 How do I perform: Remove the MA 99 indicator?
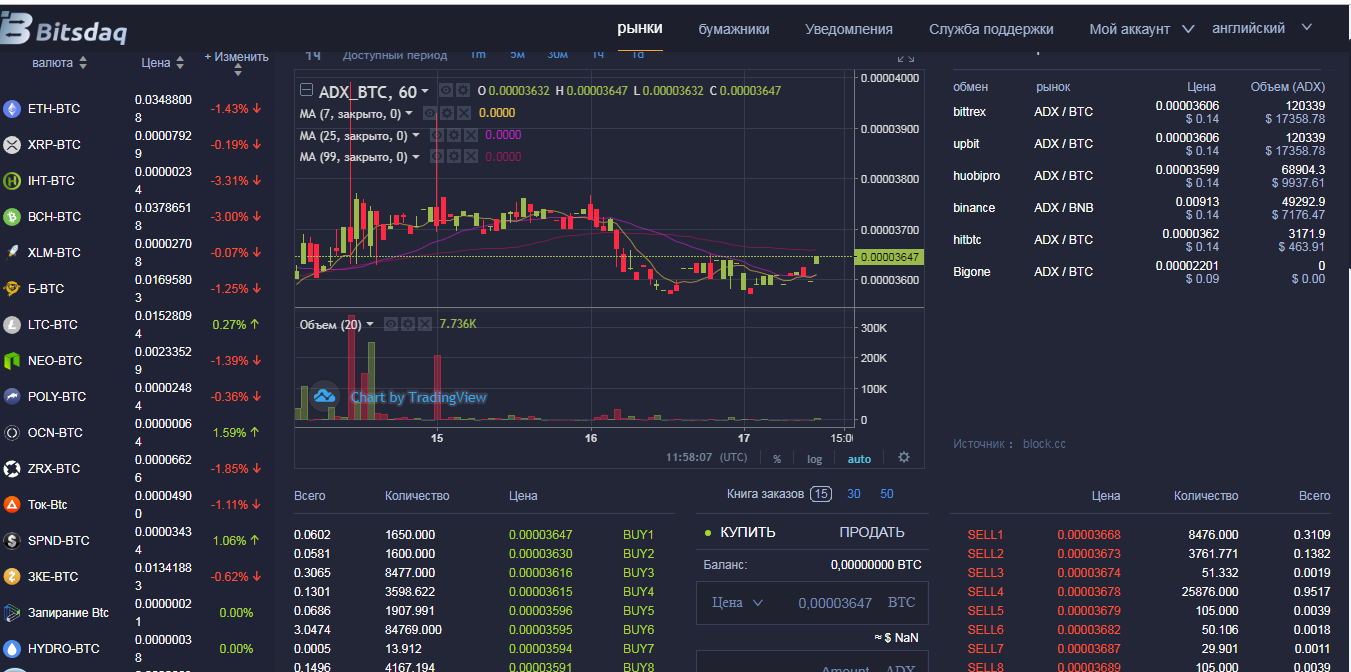[469, 157]
